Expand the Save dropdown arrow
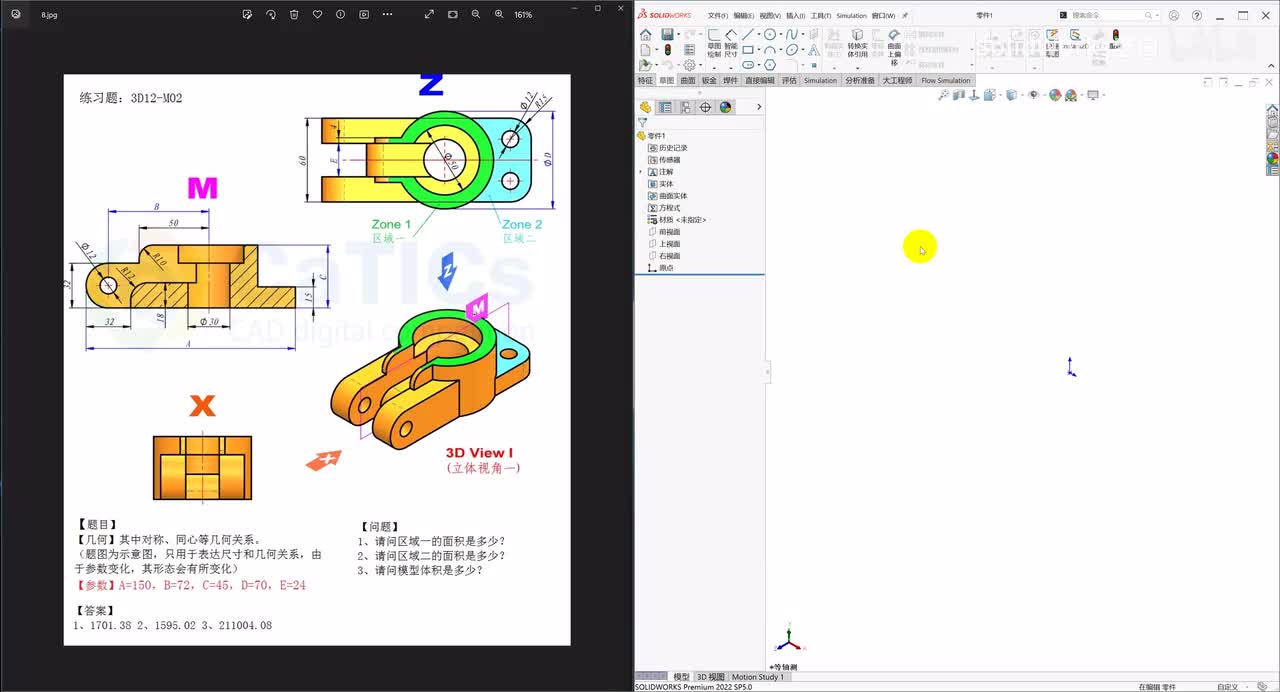 point(677,35)
